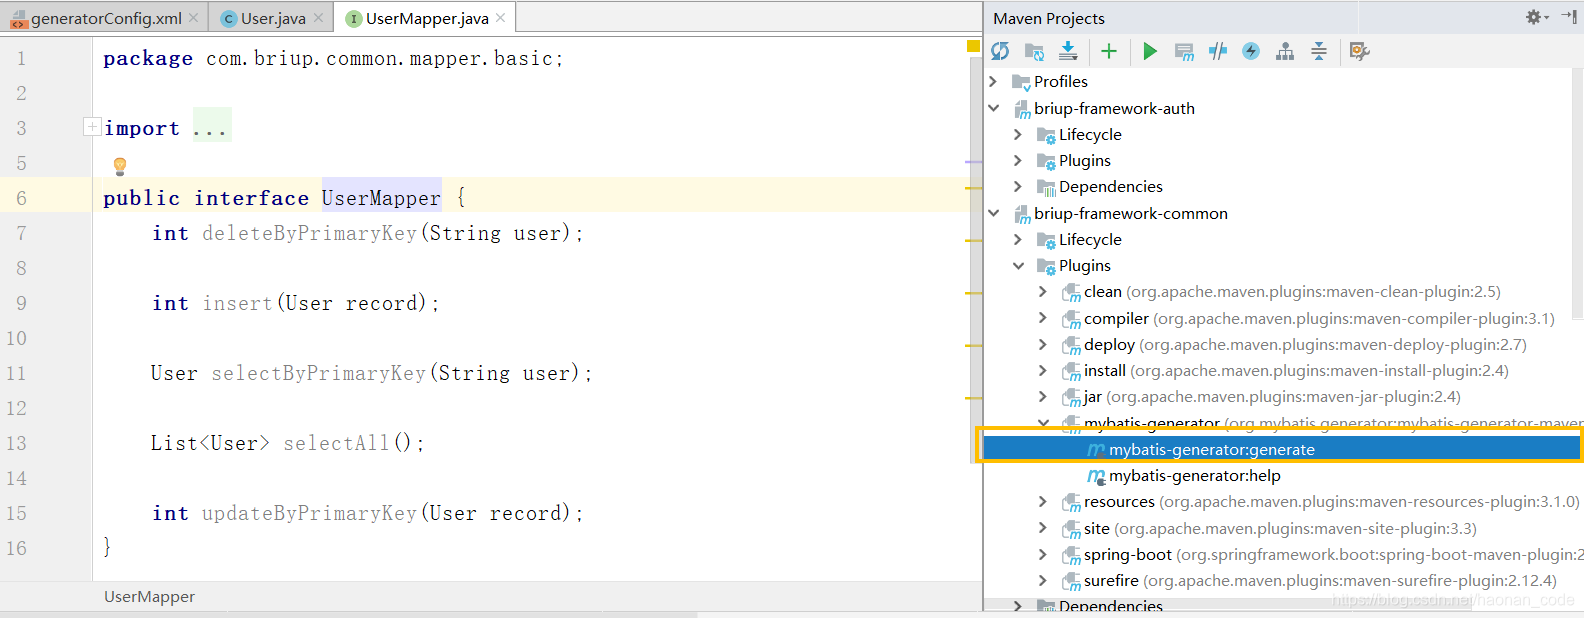Viewport: 1584px width, 618px height.
Task: Expand the folded import block
Action: (x=91, y=127)
